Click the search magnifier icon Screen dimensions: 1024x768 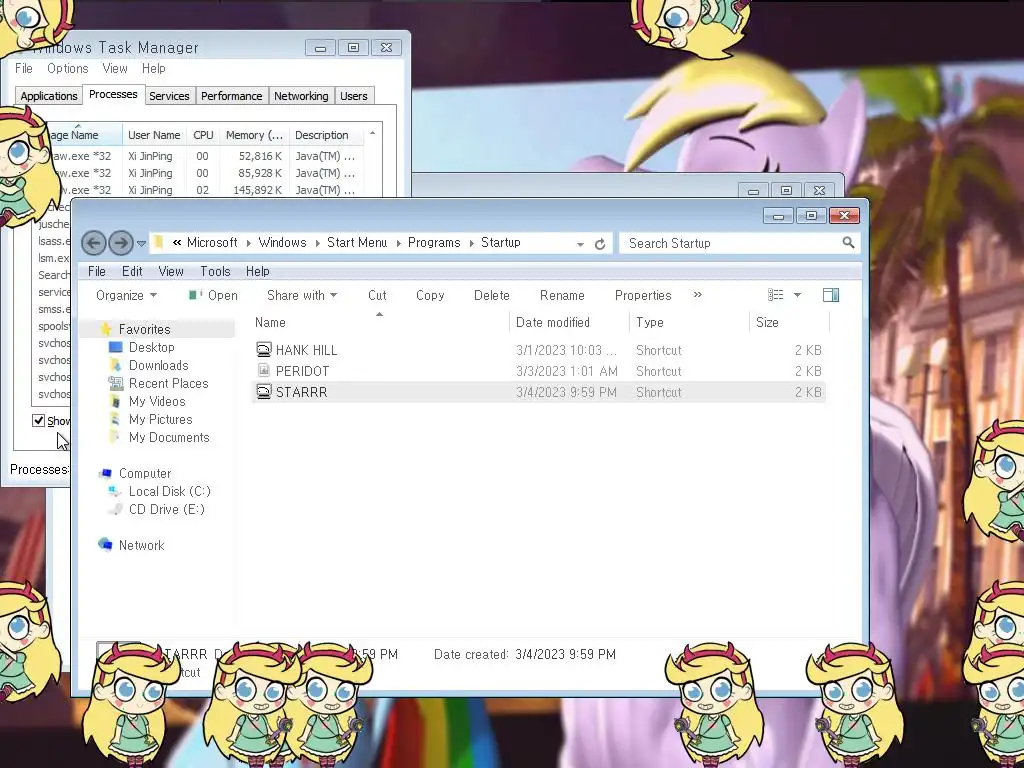(848, 243)
